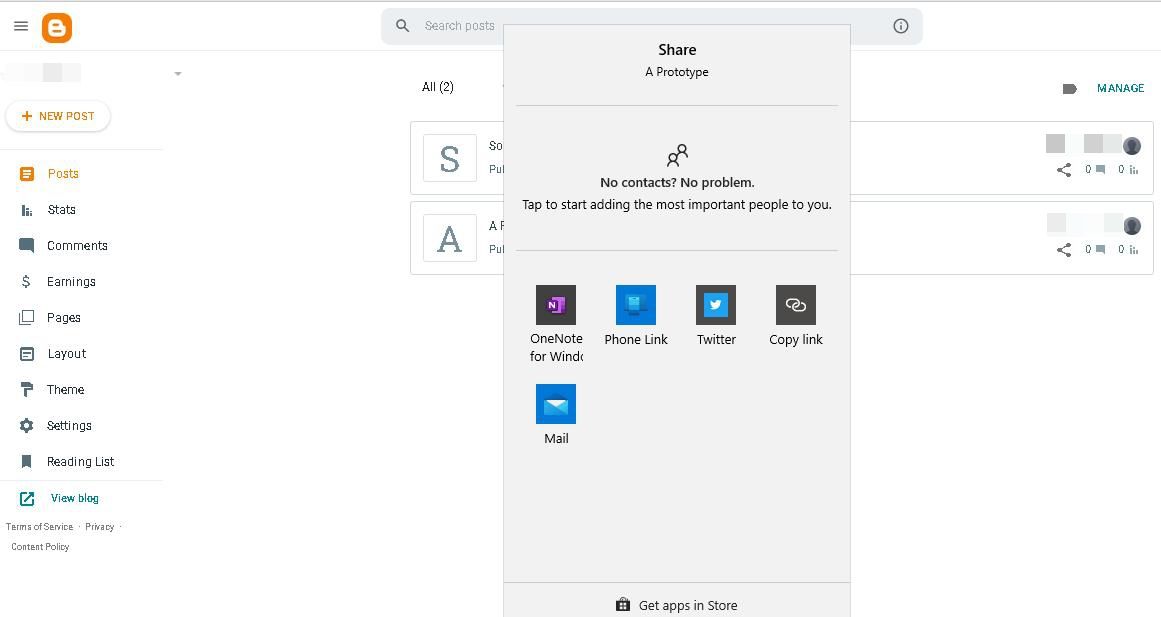The image size is (1161, 617).
Task: Click the Settings gear icon in sidebar
Action: point(27,426)
